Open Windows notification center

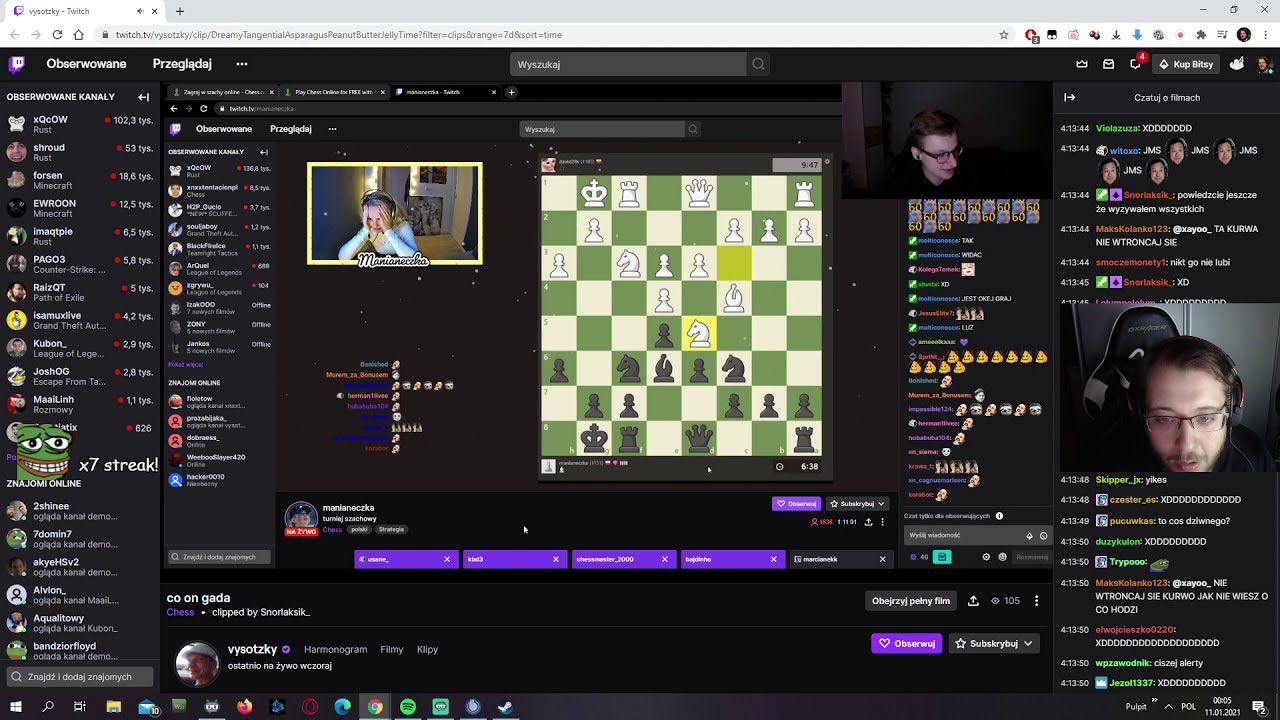1260,707
